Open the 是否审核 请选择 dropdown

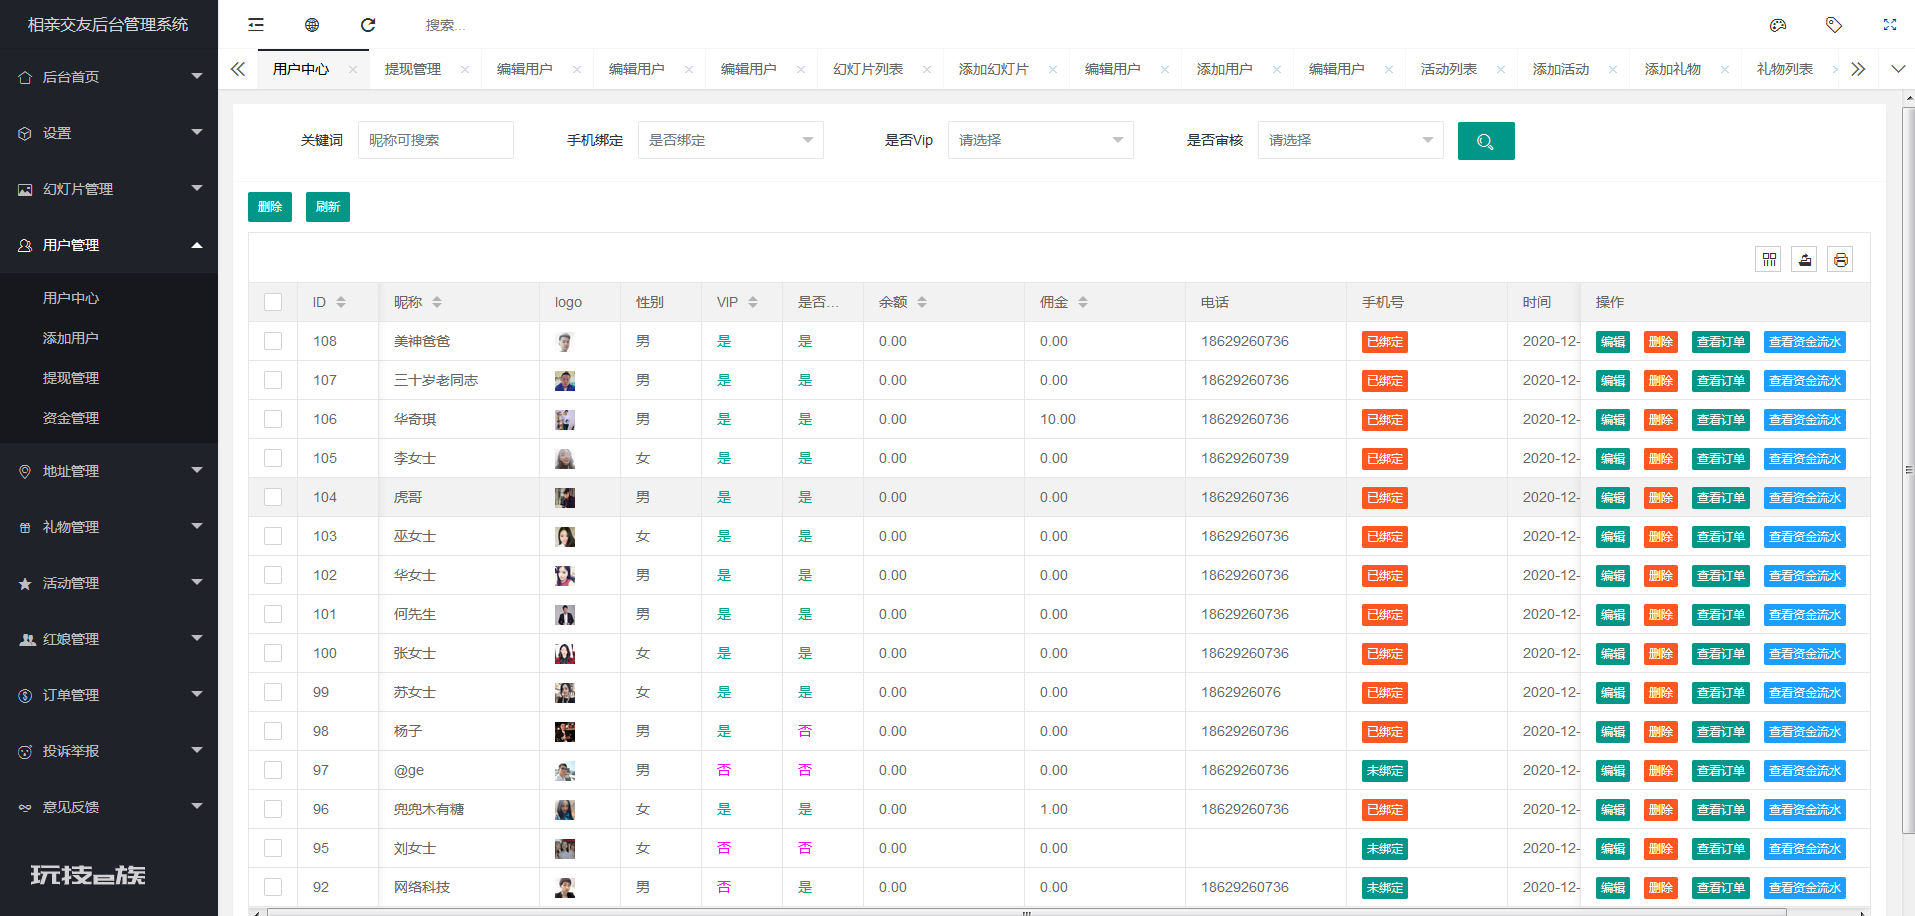point(1351,140)
